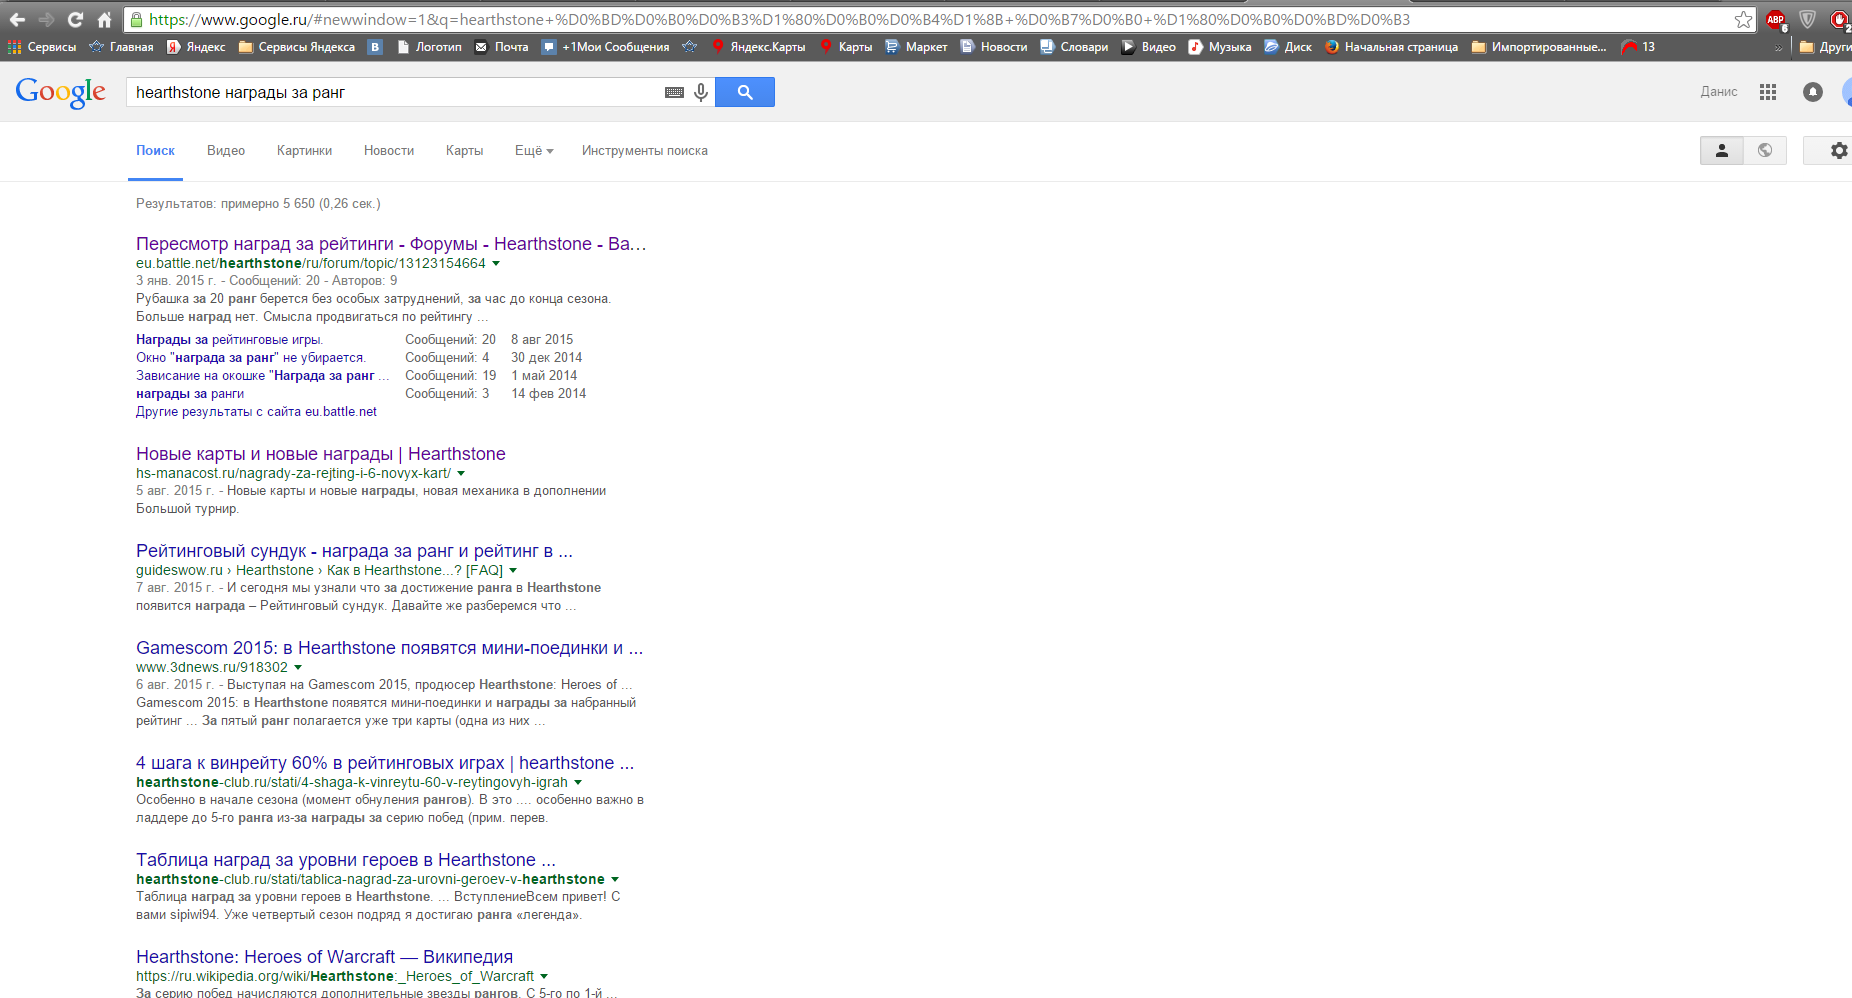Screen dimensions: 1852x998
Task: Open dropdown arrow beside www.3dnews.ru result URL
Action: 298,668
